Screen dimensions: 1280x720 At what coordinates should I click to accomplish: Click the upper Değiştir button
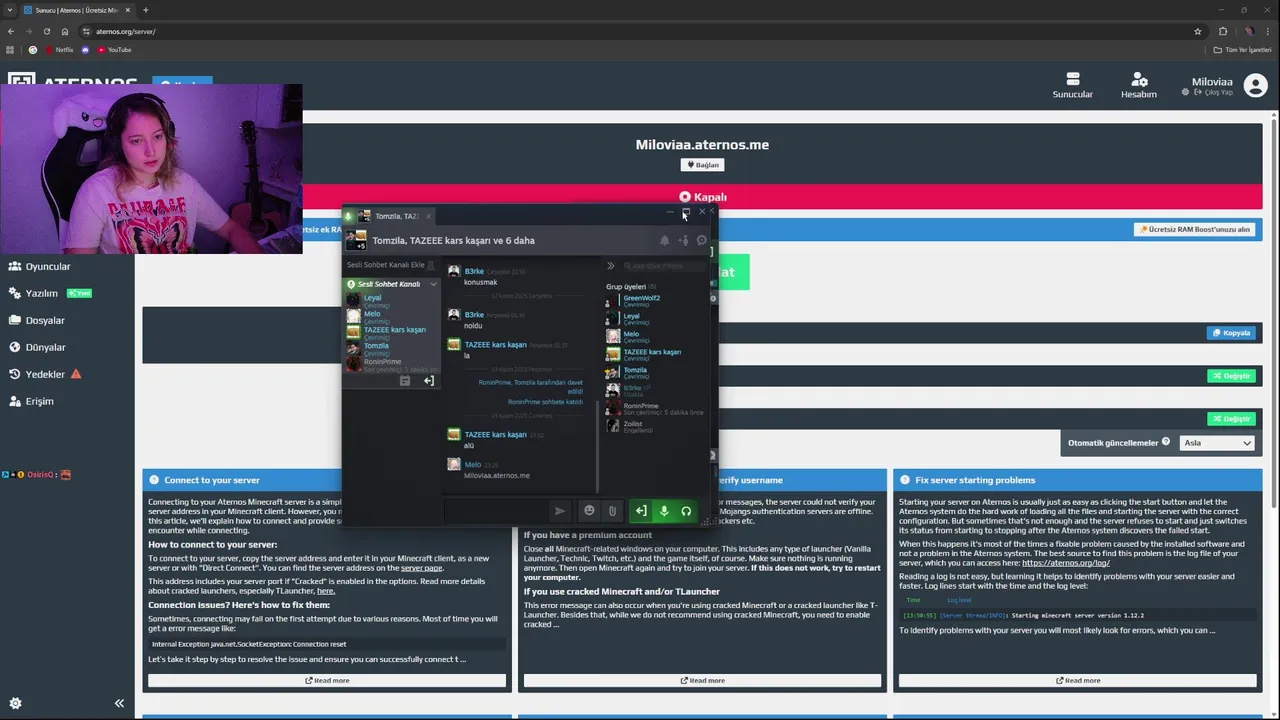point(1231,376)
